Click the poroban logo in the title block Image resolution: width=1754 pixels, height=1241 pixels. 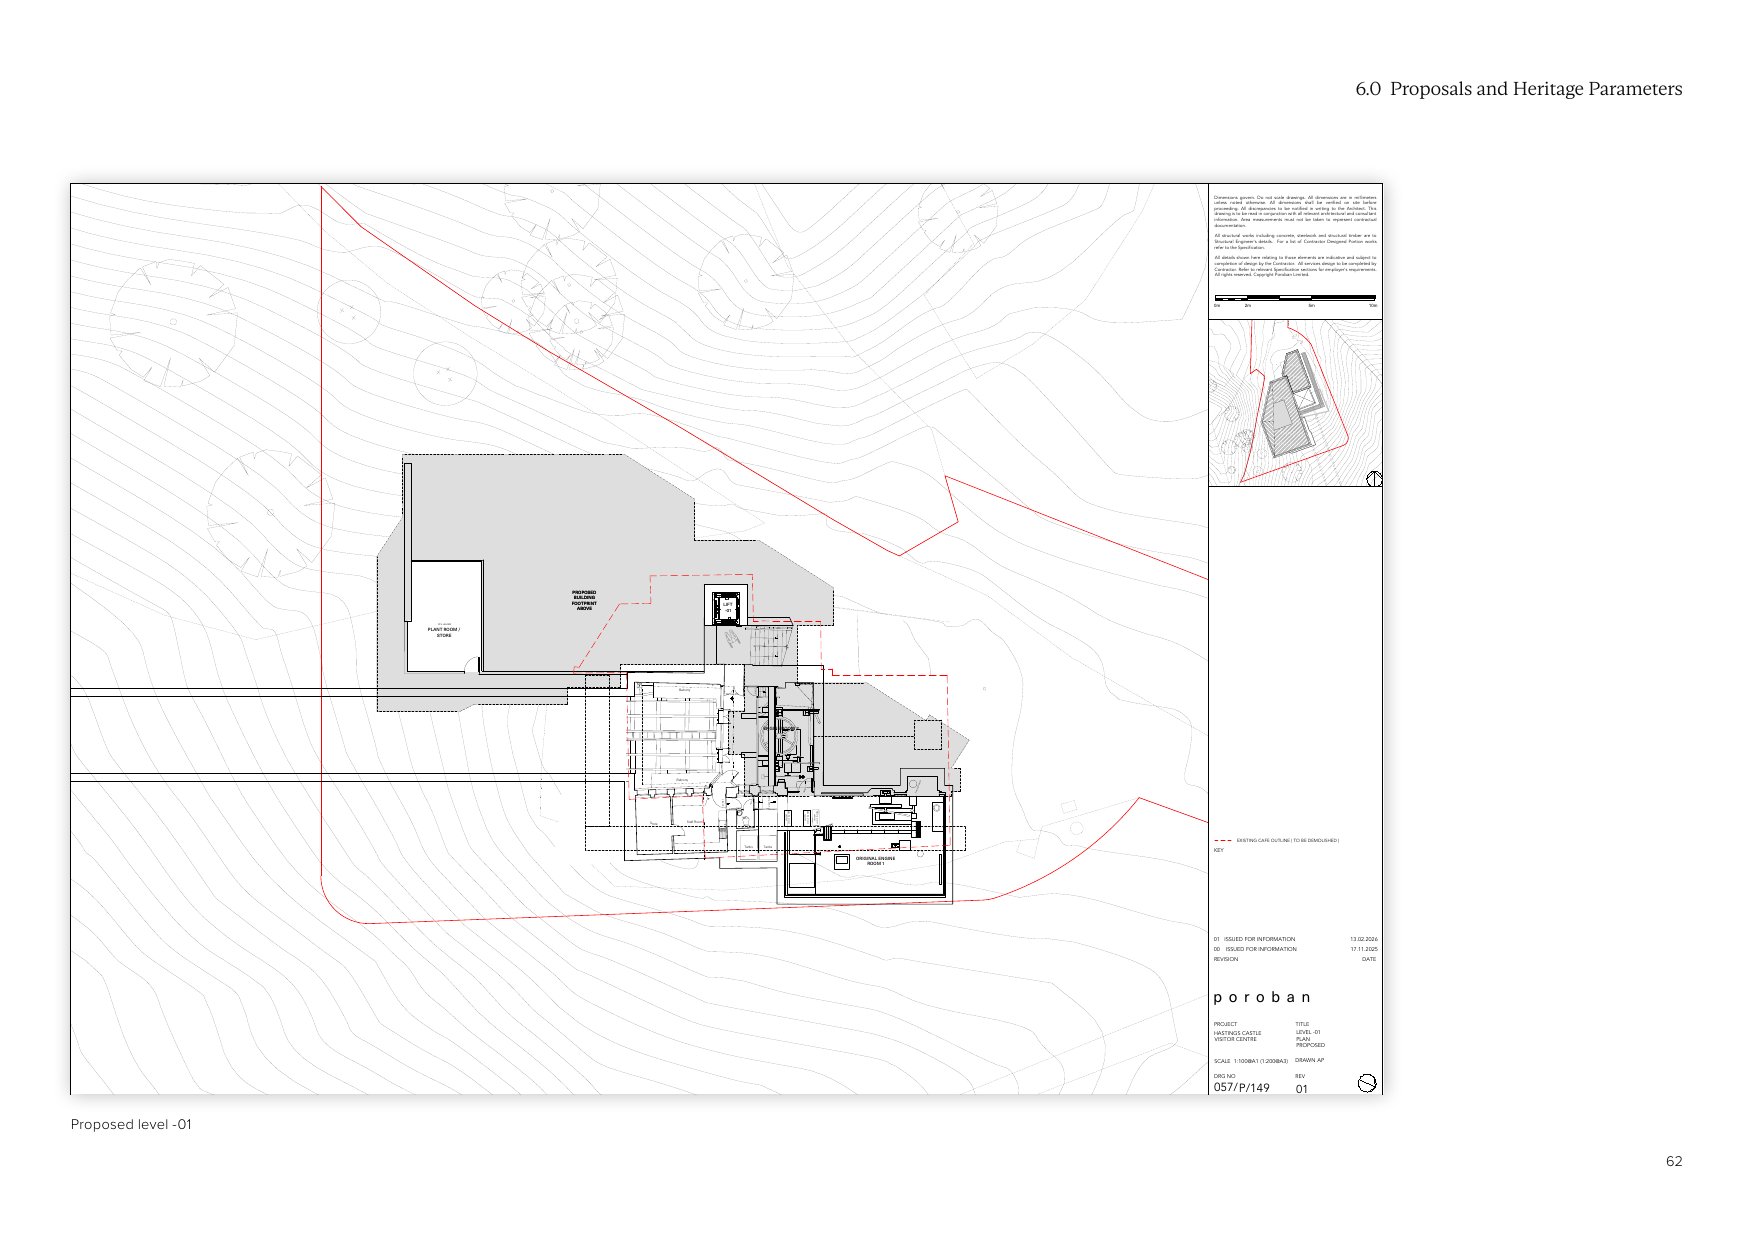(x=1261, y=997)
